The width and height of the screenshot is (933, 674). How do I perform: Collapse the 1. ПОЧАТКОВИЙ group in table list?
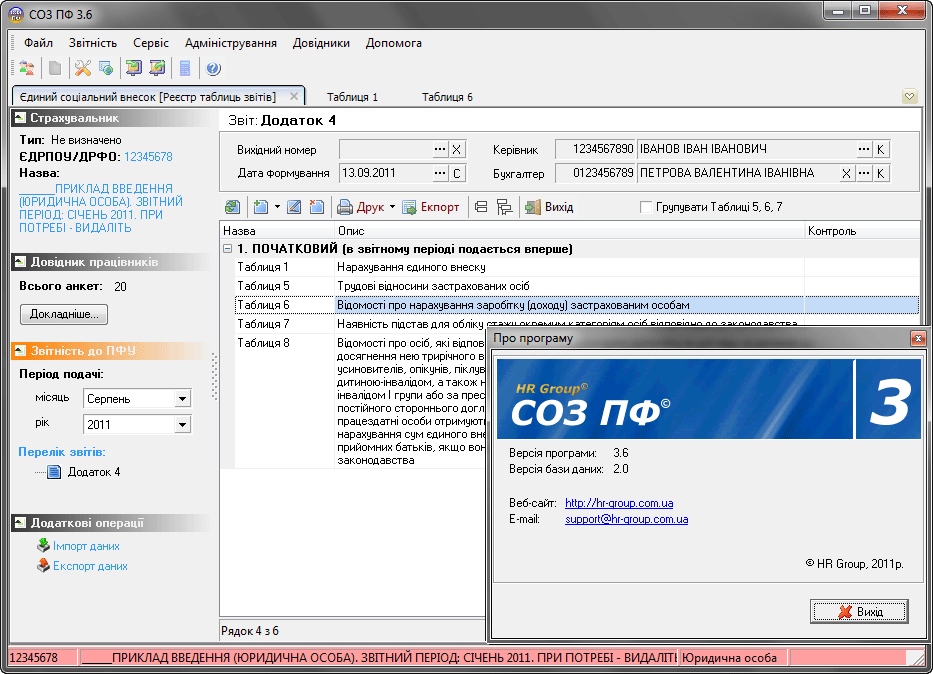click(227, 249)
